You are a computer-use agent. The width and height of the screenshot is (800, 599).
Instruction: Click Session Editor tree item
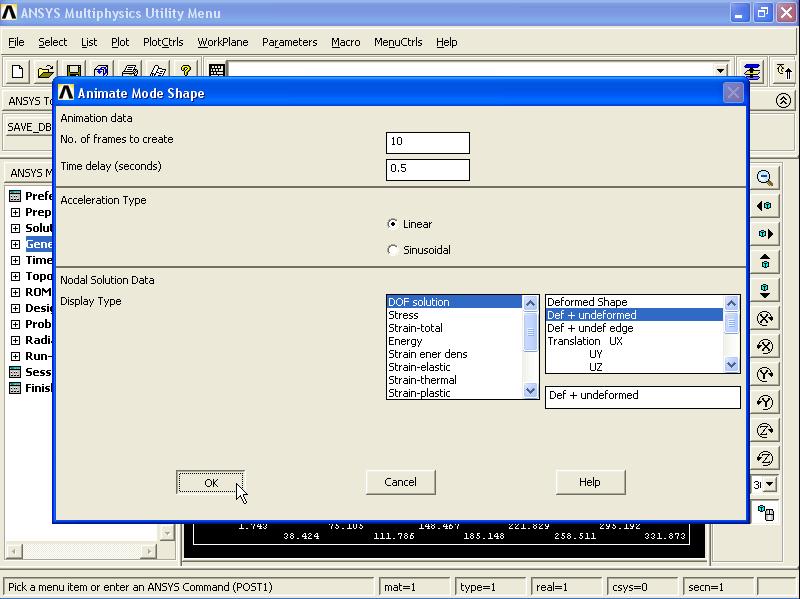31,372
